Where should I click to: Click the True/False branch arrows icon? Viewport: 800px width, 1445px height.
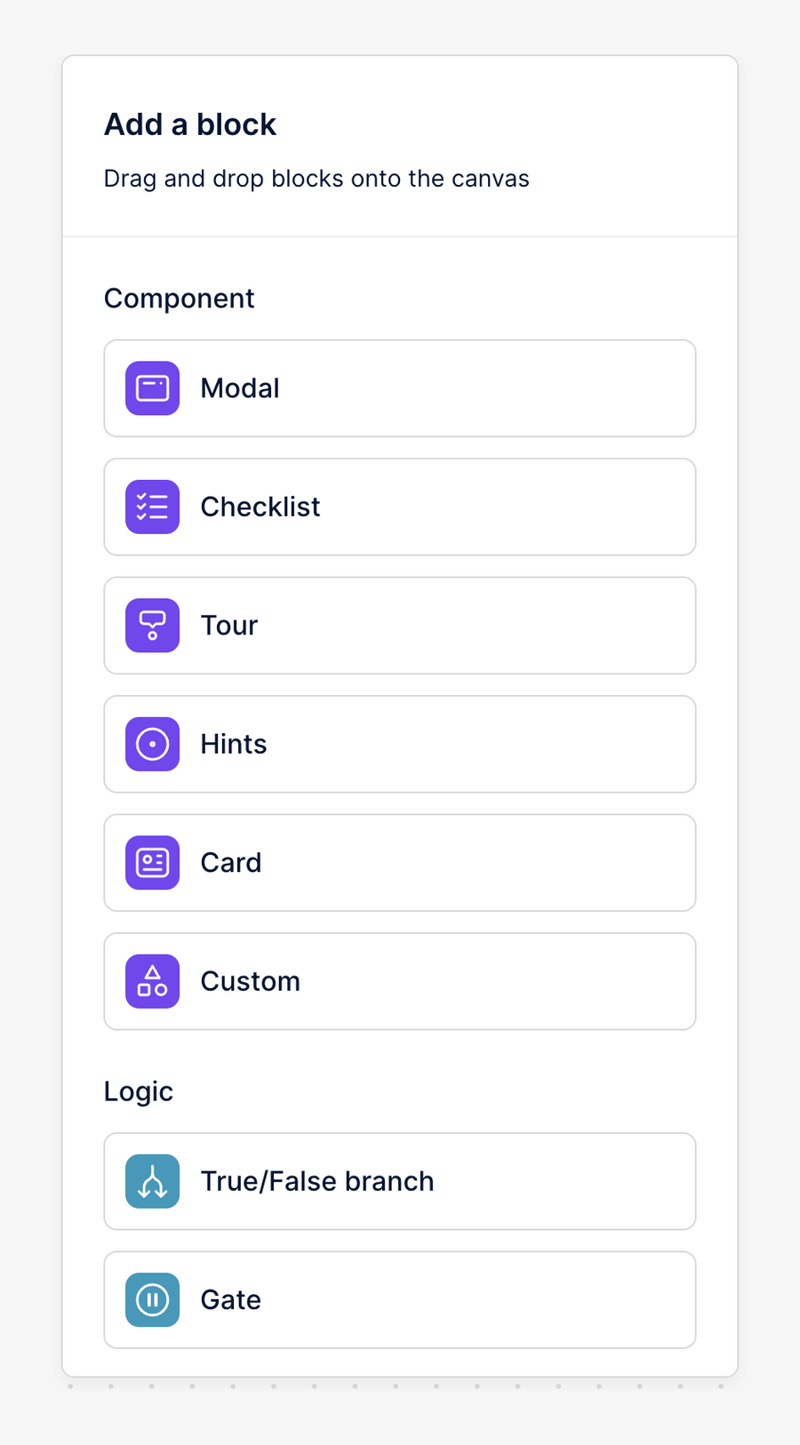(x=152, y=1181)
